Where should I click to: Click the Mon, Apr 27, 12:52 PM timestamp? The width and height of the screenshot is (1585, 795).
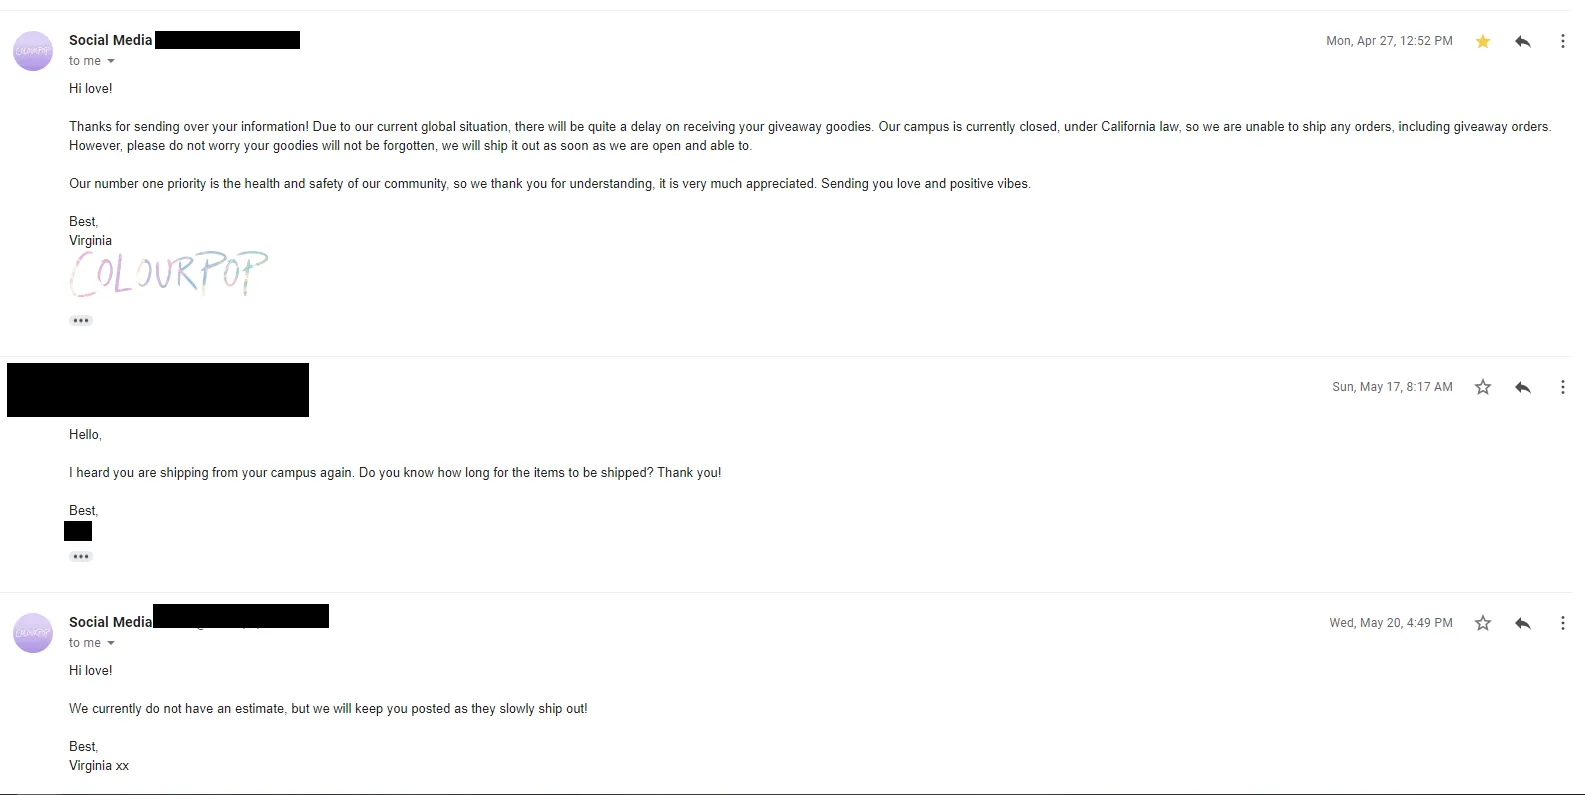point(1389,41)
